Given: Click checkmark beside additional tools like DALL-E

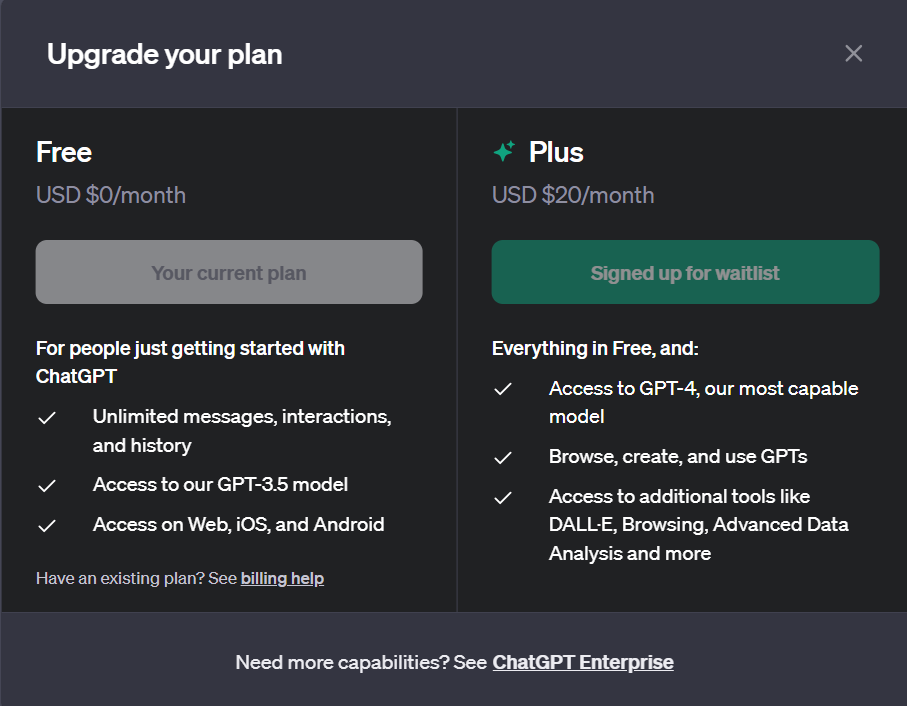Looking at the screenshot, I should click(x=503, y=497).
